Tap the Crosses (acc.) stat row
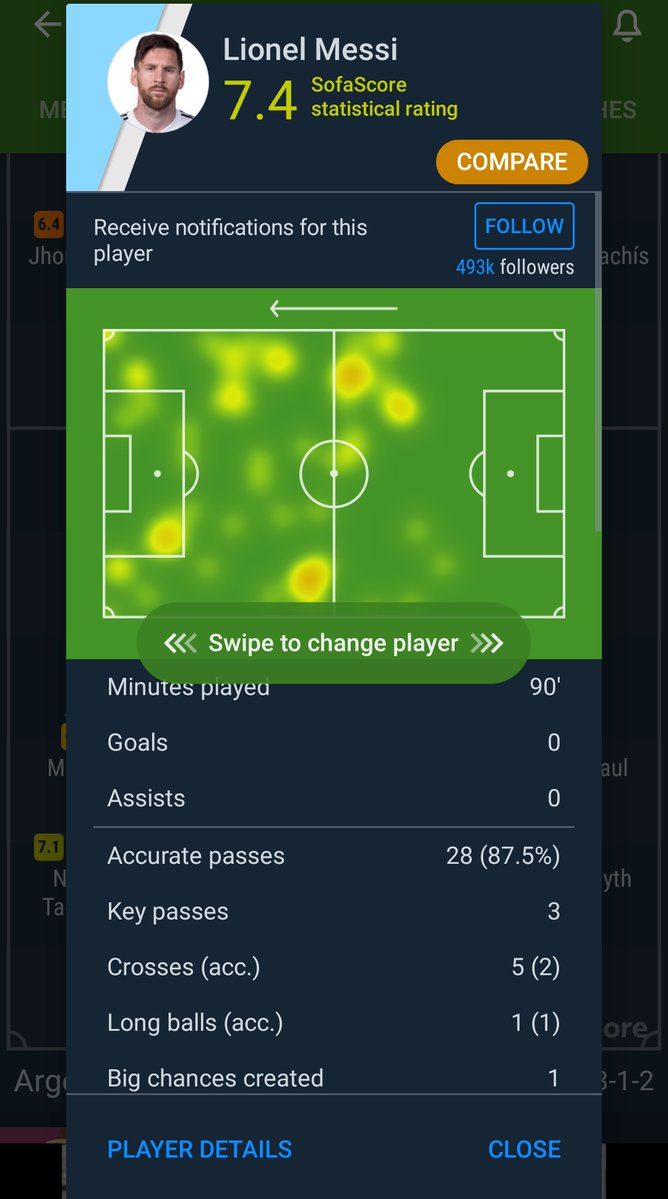The height and width of the screenshot is (1199, 668). click(x=333, y=968)
